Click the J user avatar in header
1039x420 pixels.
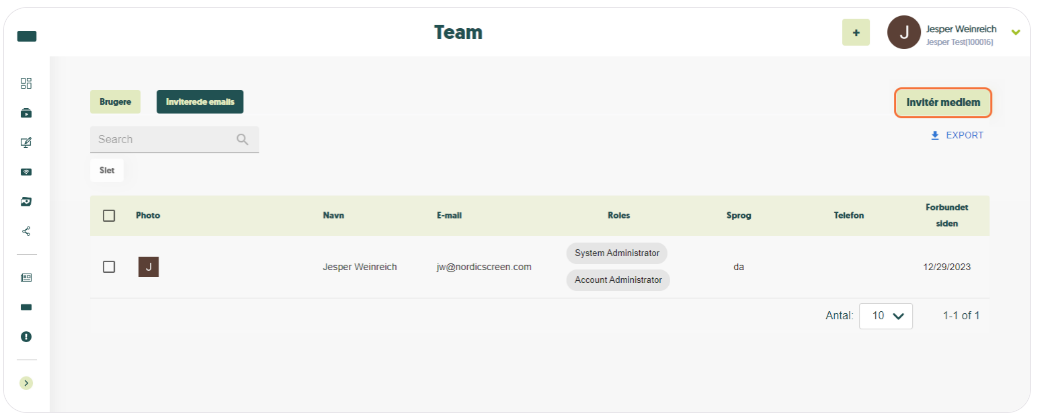click(x=904, y=32)
